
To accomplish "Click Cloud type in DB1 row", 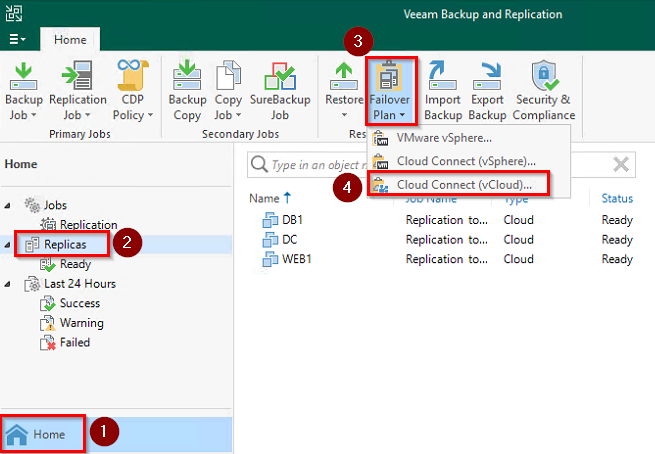I will coord(518,220).
